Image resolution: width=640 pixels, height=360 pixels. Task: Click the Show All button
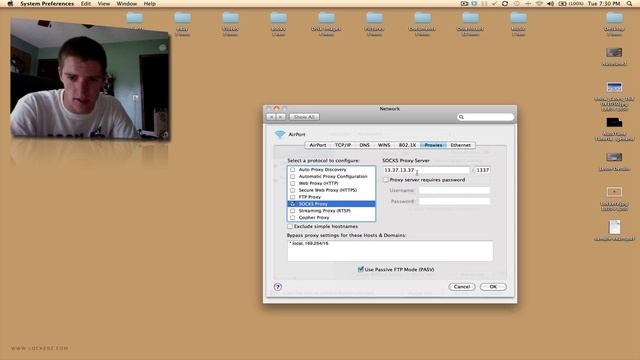click(x=304, y=117)
